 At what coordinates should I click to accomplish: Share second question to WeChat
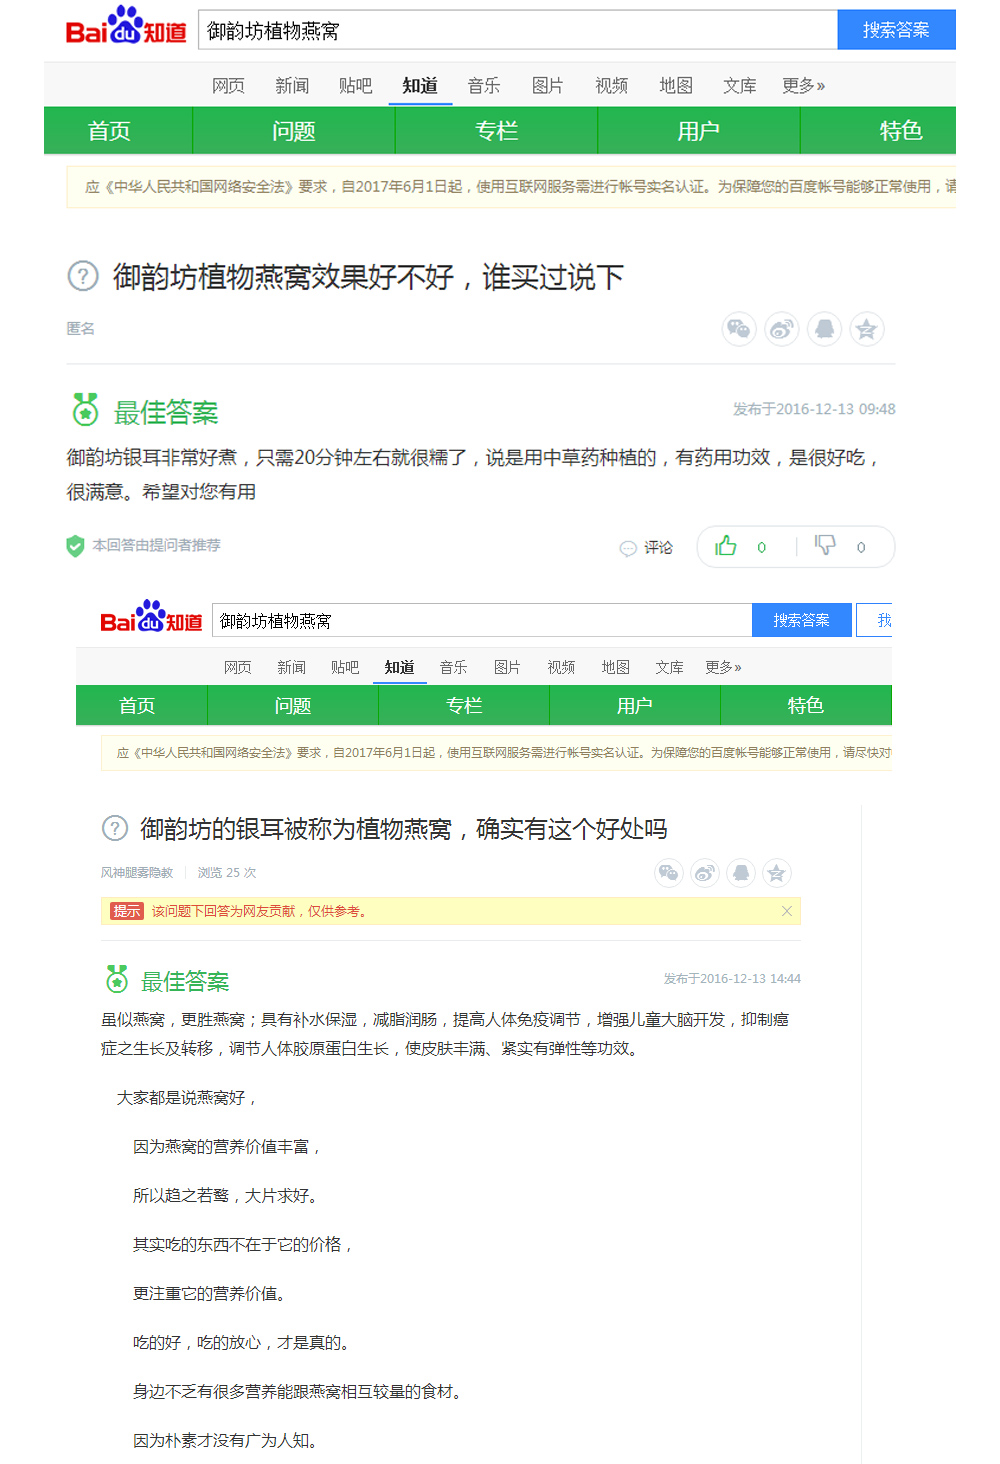coord(669,873)
